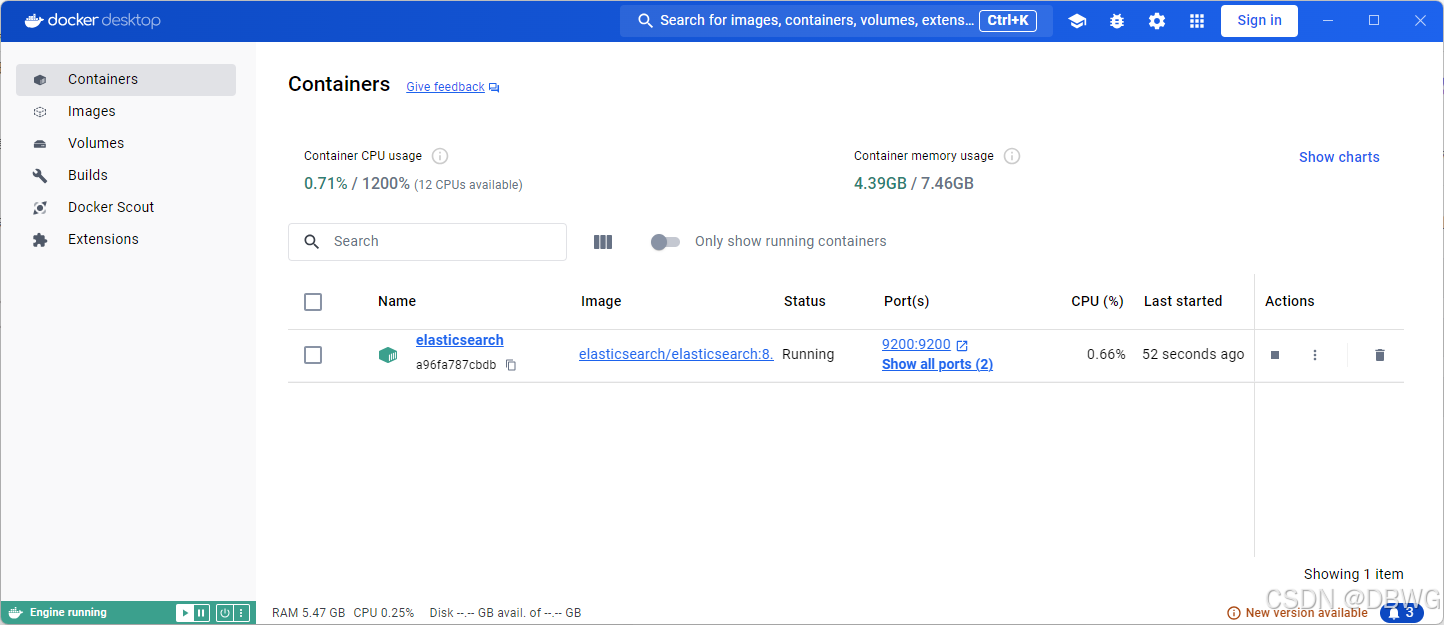The width and height of the screenshot is (1444, 625).
Task: Delete the elasticsearch container trash icon
Action: coord(1380,355)
